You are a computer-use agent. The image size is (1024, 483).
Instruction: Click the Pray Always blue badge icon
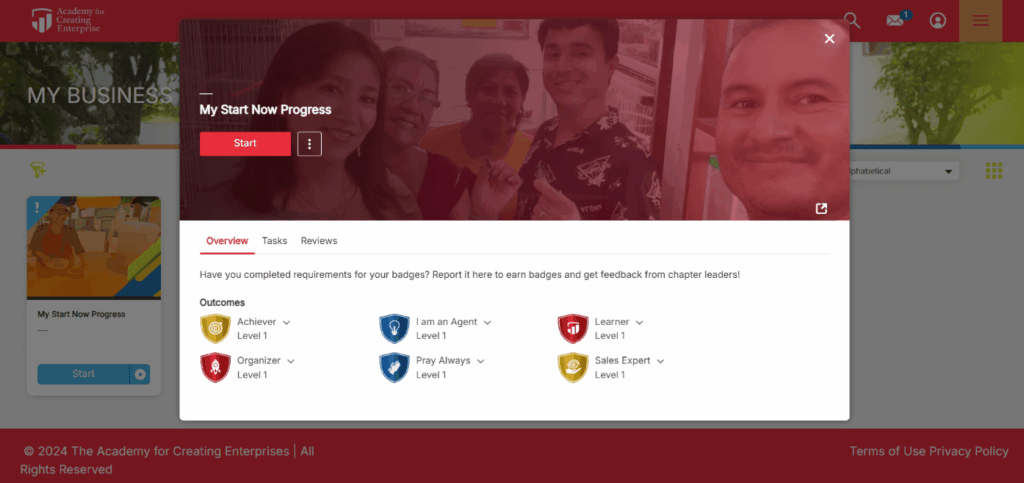click(x=394, y=367)
